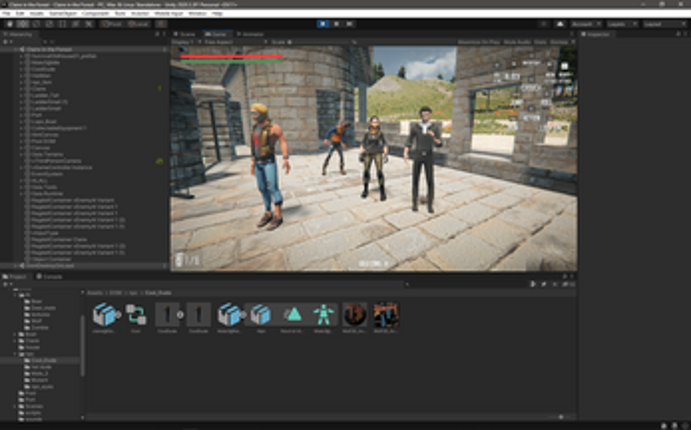This screenshot has height=430, width=691.
Task: Open the cloud services icon
Action: coord(560,24)
